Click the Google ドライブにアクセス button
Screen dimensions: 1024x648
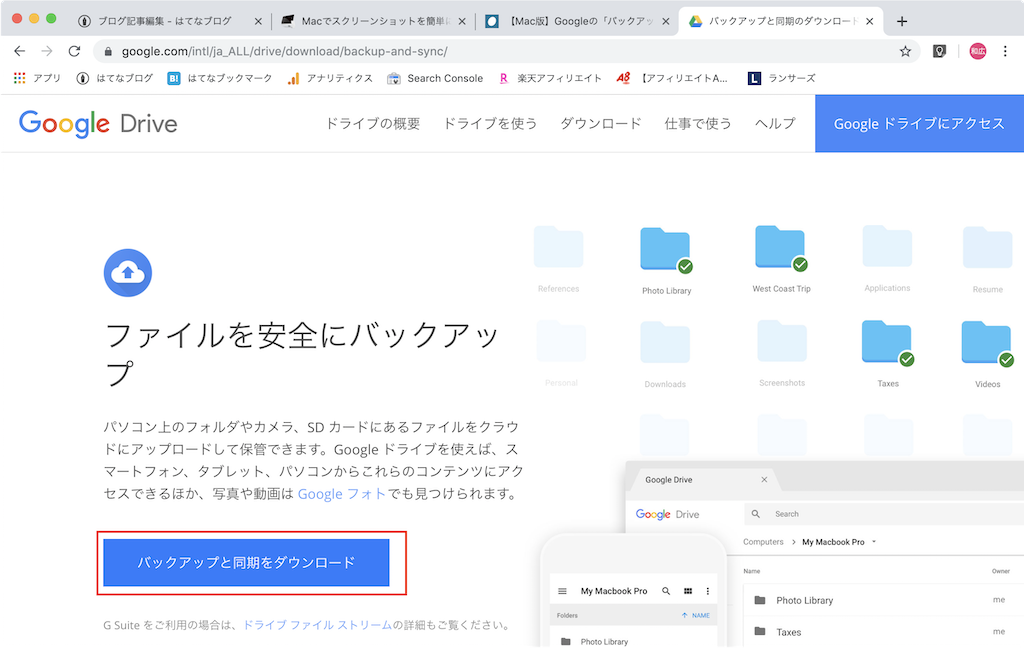coord(918,123)
